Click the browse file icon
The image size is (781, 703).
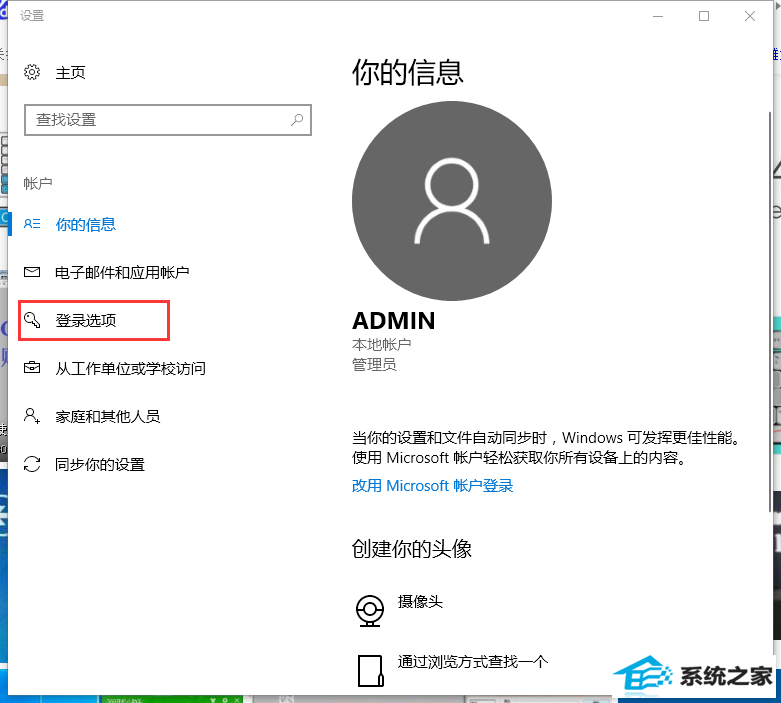[371, 671]
